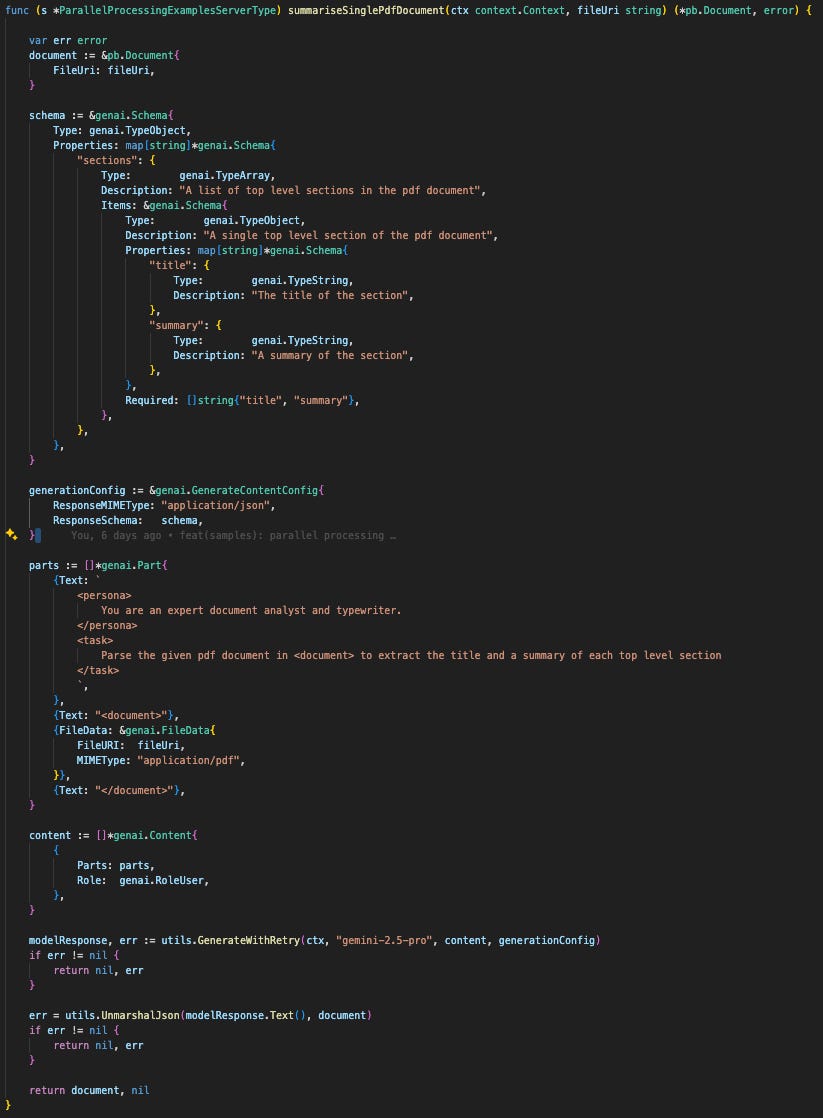The width and height of the screenshot is (823, 1118).
Task: Click the "Required:" field name
Action: pos(152,401)
